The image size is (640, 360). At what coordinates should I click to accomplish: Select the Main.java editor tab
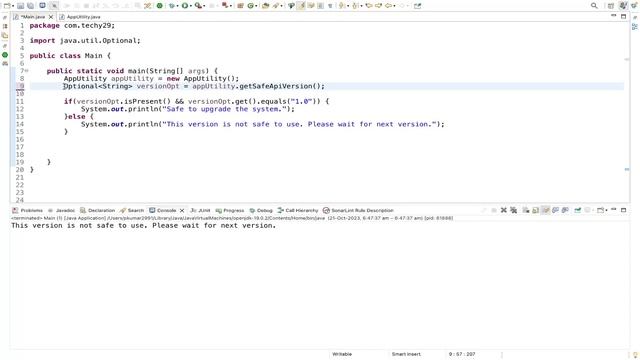(32, 17)
